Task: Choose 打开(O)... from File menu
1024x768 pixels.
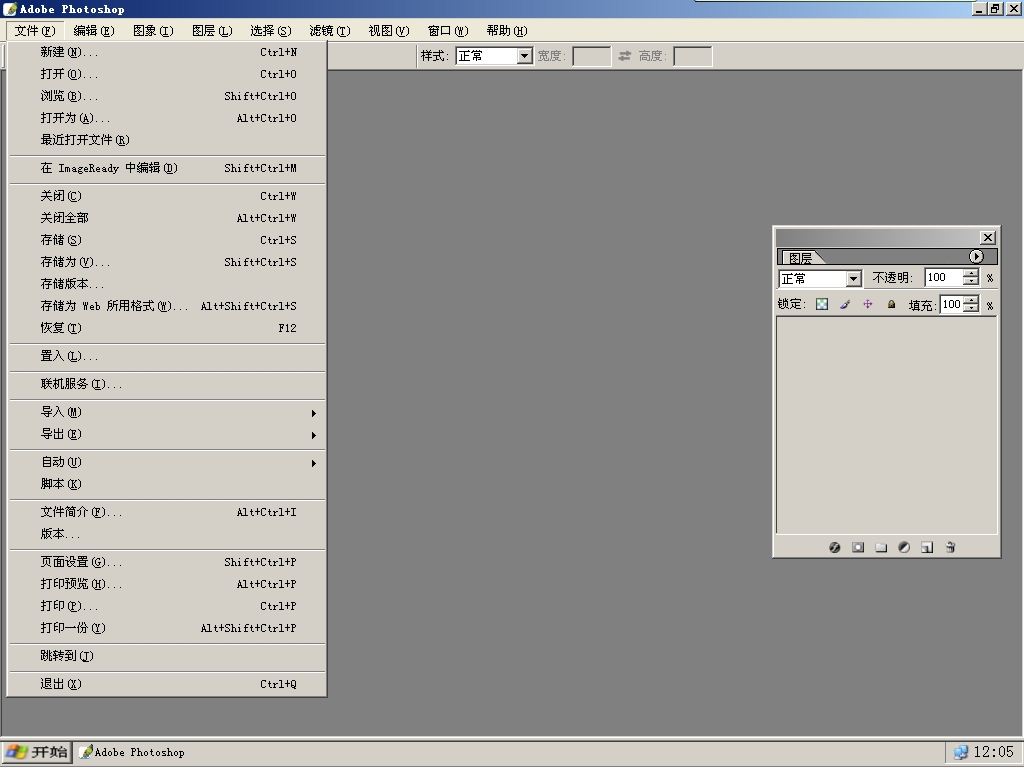Action: (x=167, y=74)
